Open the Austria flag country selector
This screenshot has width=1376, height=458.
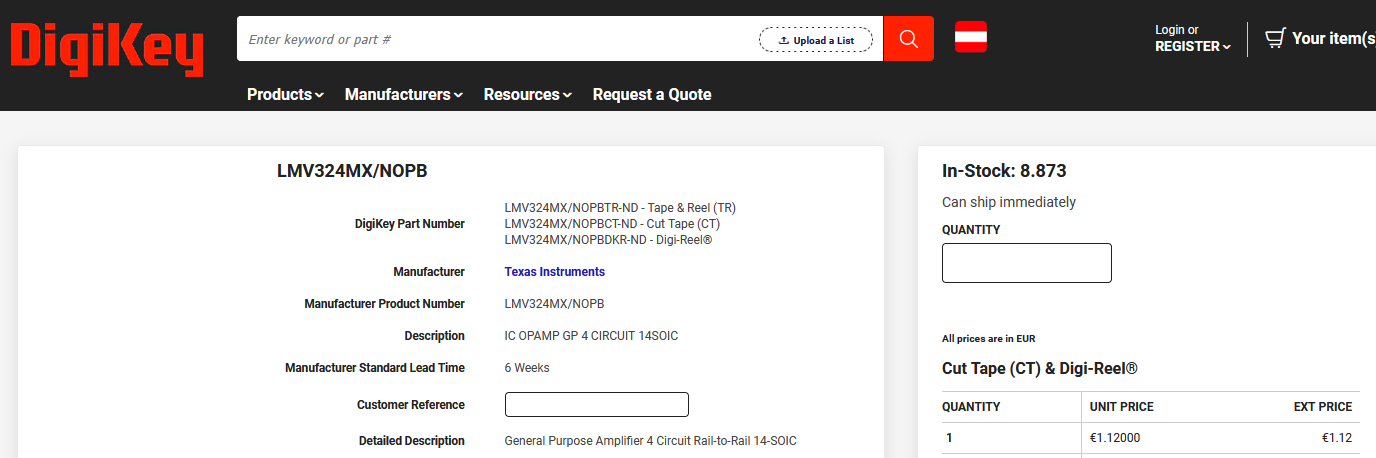[x=971, y=37]
